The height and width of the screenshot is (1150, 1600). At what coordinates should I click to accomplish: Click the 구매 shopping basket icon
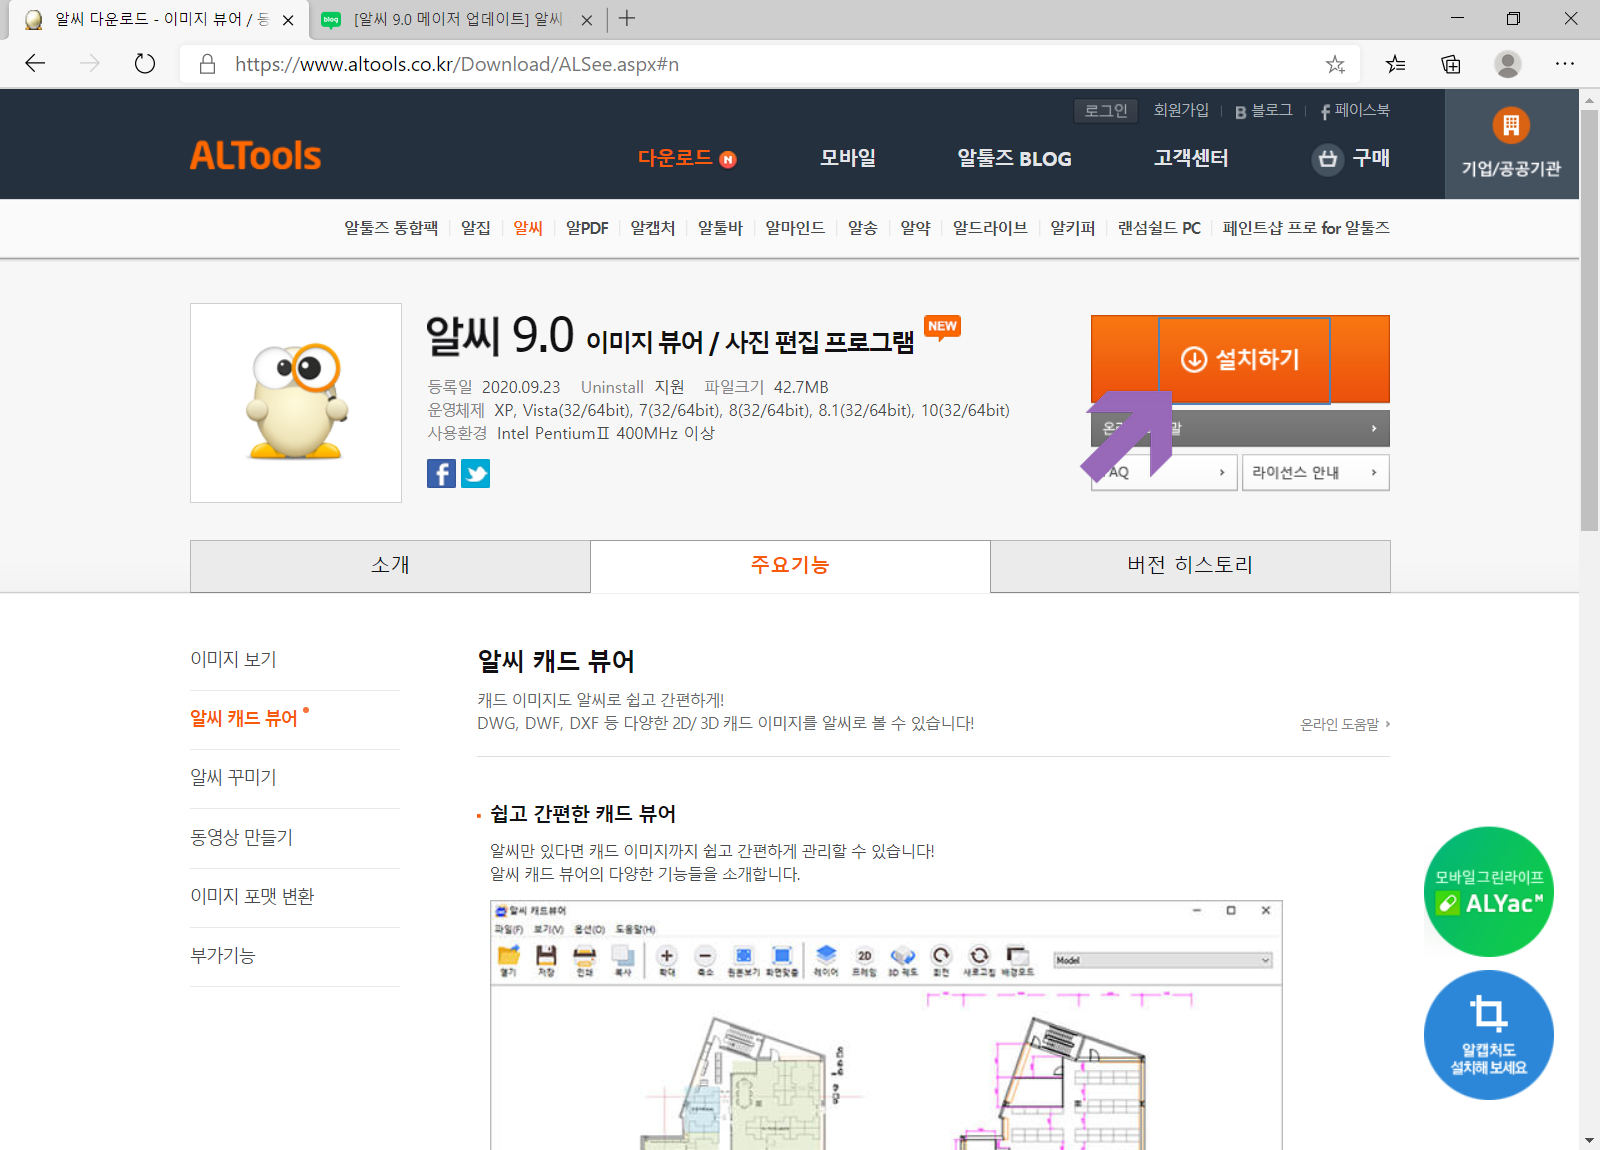click(x=1327, y=158)
